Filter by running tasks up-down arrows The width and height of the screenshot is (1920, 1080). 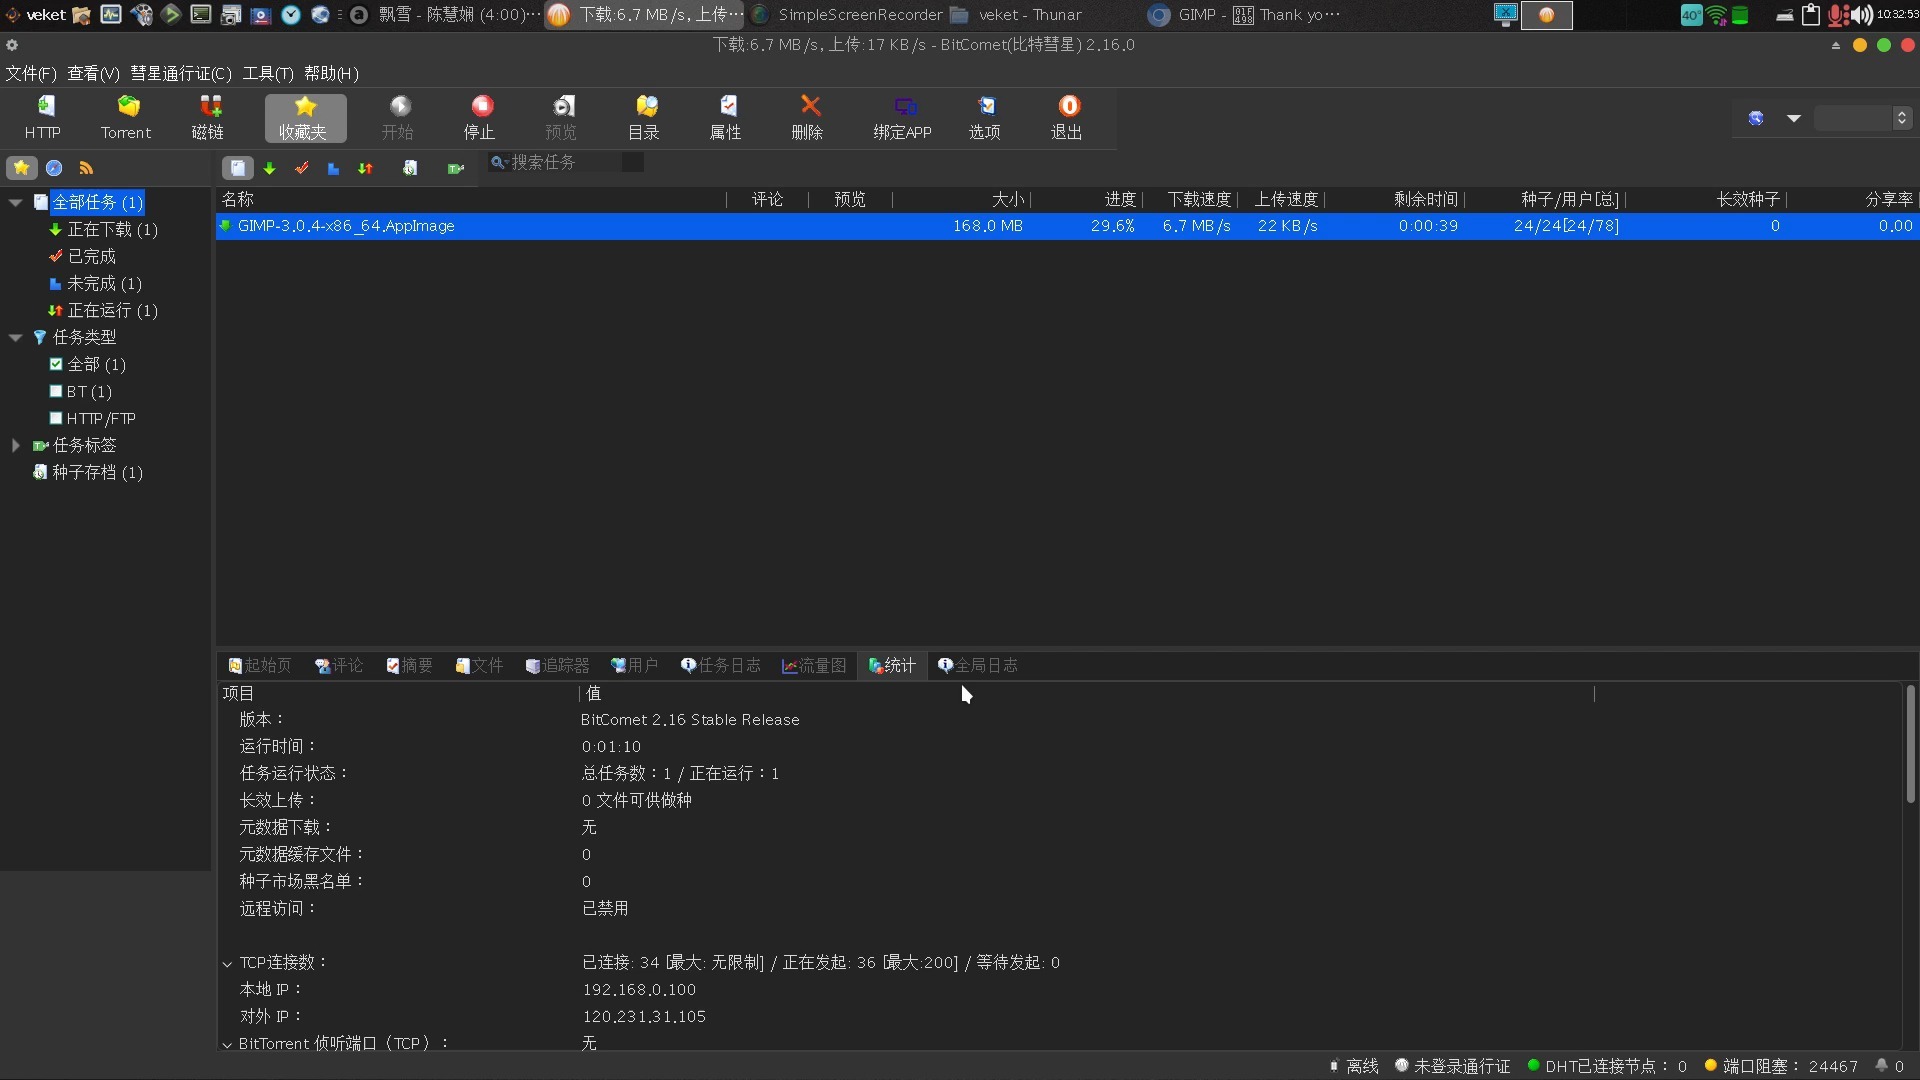point(366,169)
